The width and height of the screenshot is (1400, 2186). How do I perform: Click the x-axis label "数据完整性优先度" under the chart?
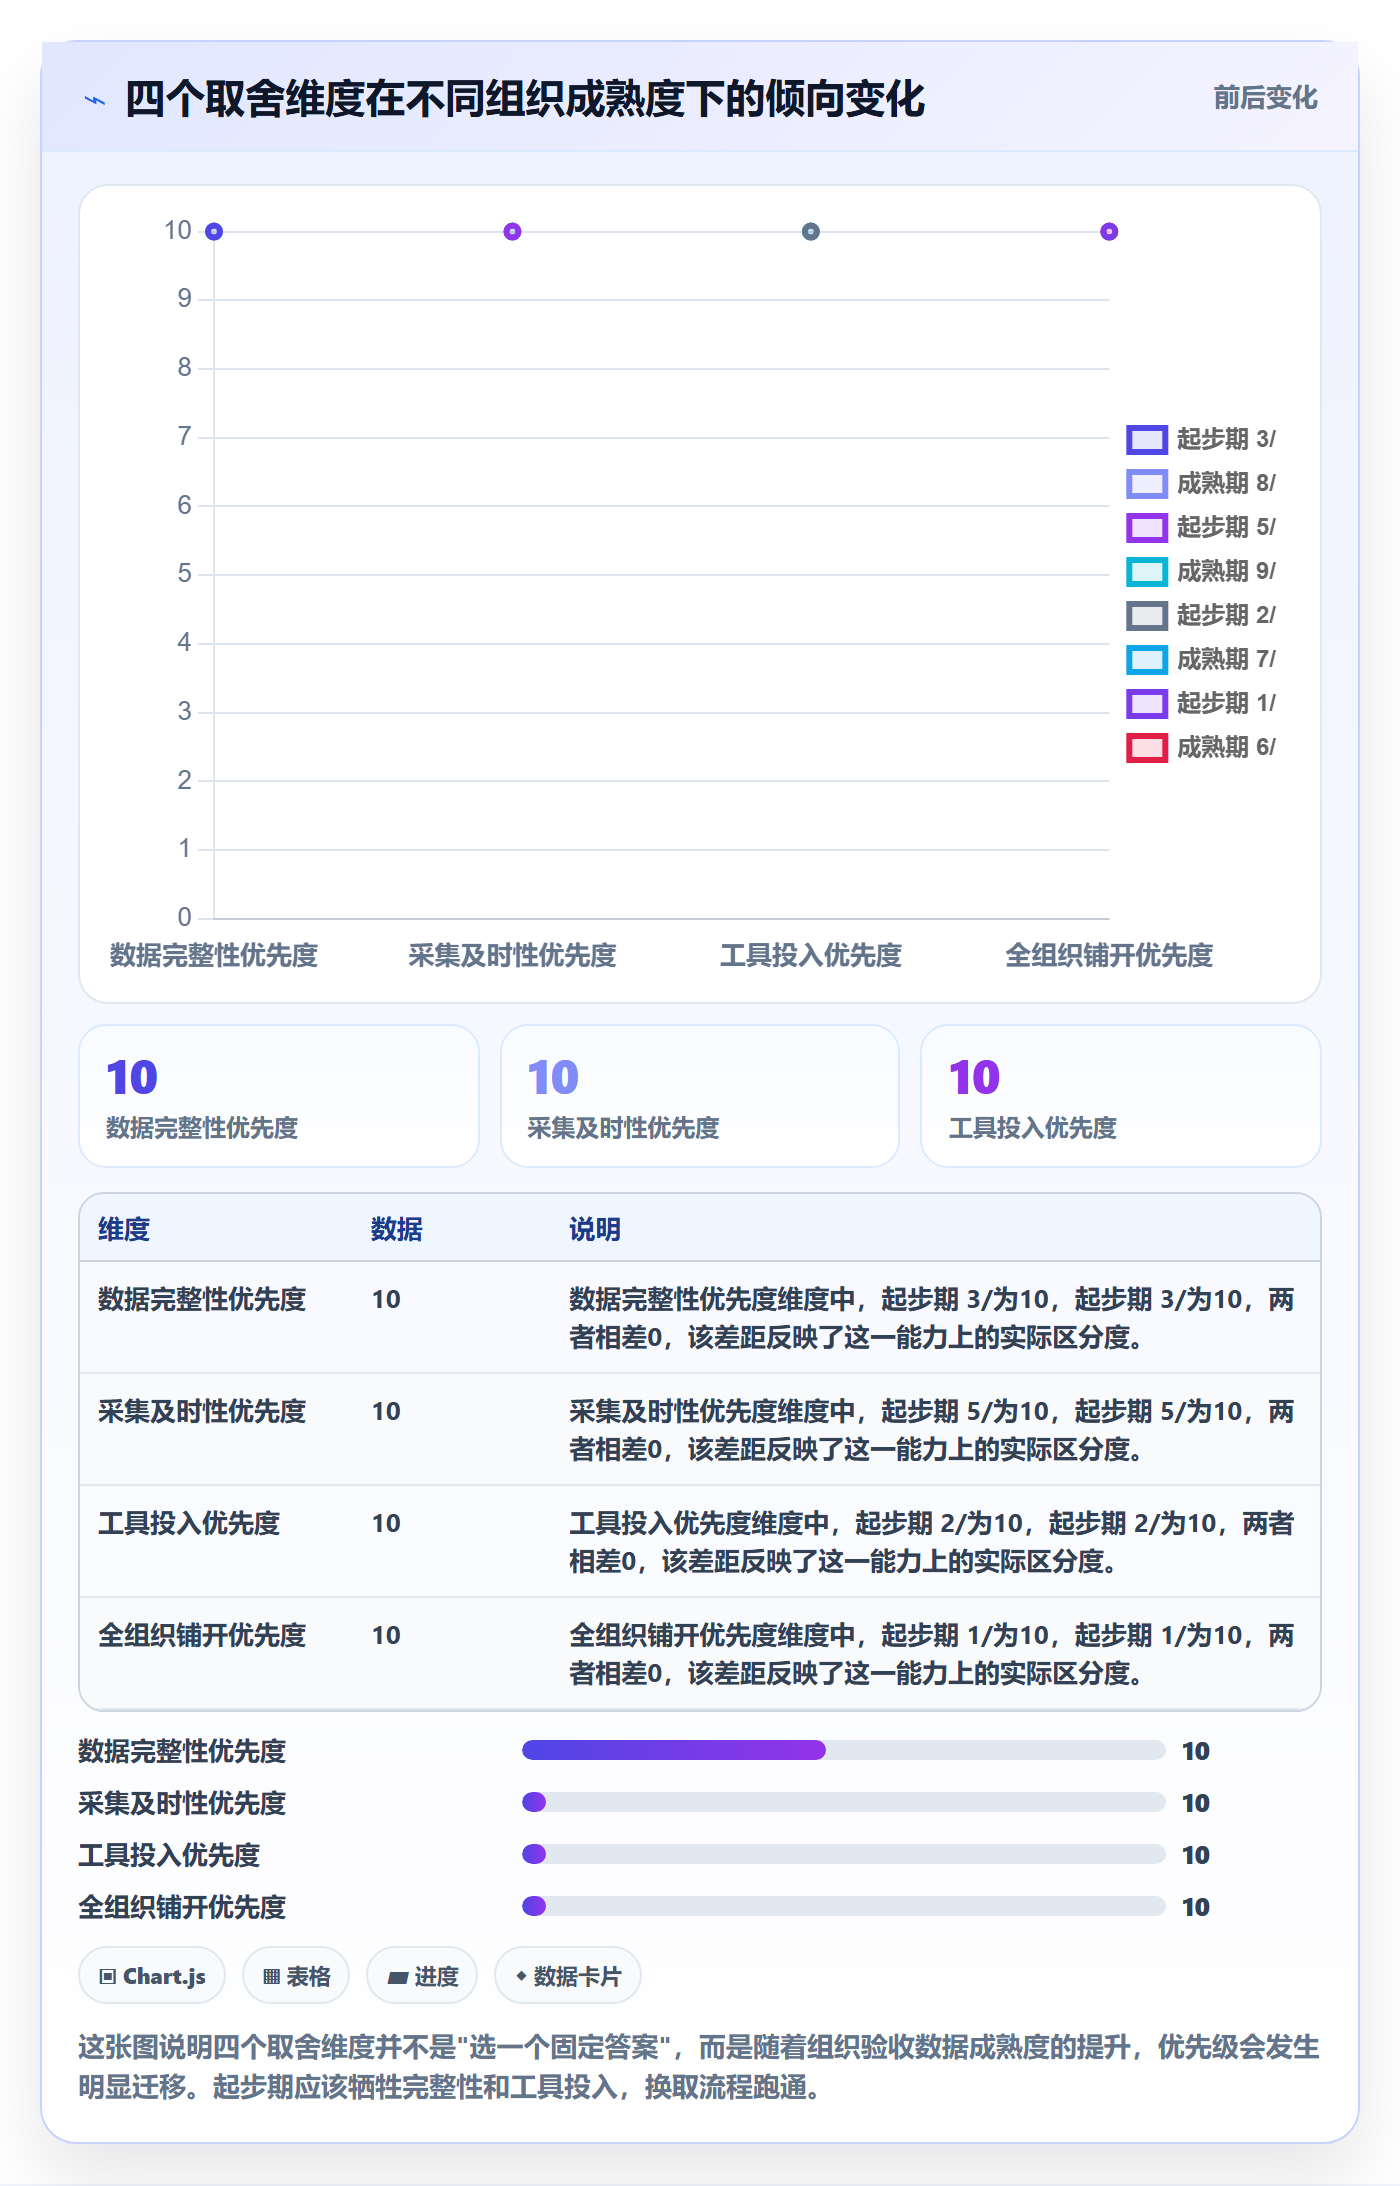point(214,955)
